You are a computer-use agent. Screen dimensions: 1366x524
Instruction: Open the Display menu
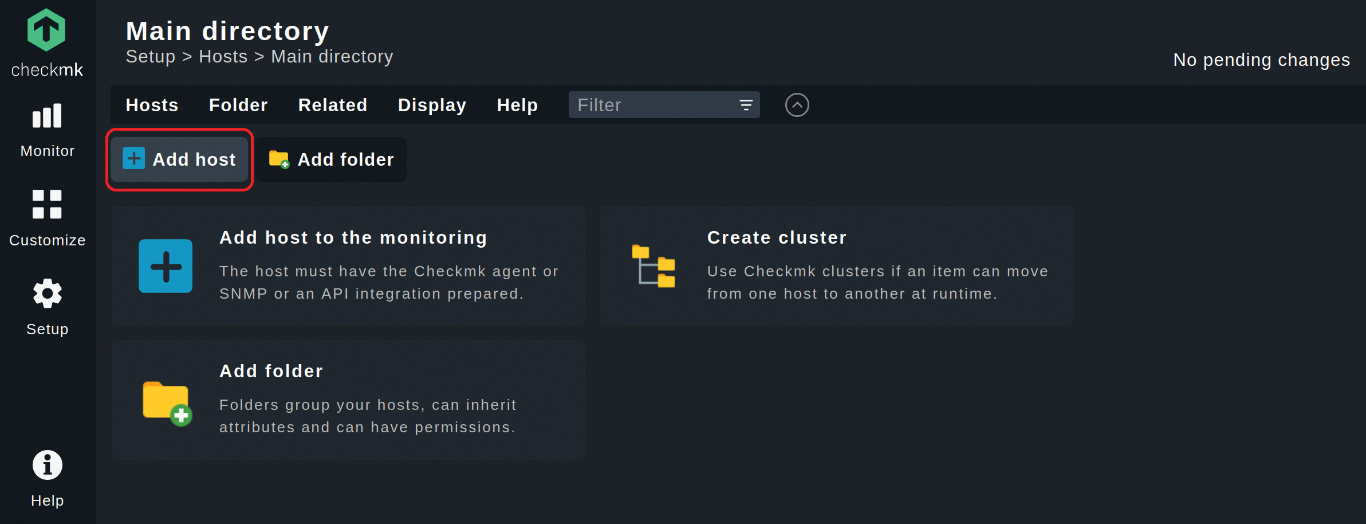coord(432,105)
